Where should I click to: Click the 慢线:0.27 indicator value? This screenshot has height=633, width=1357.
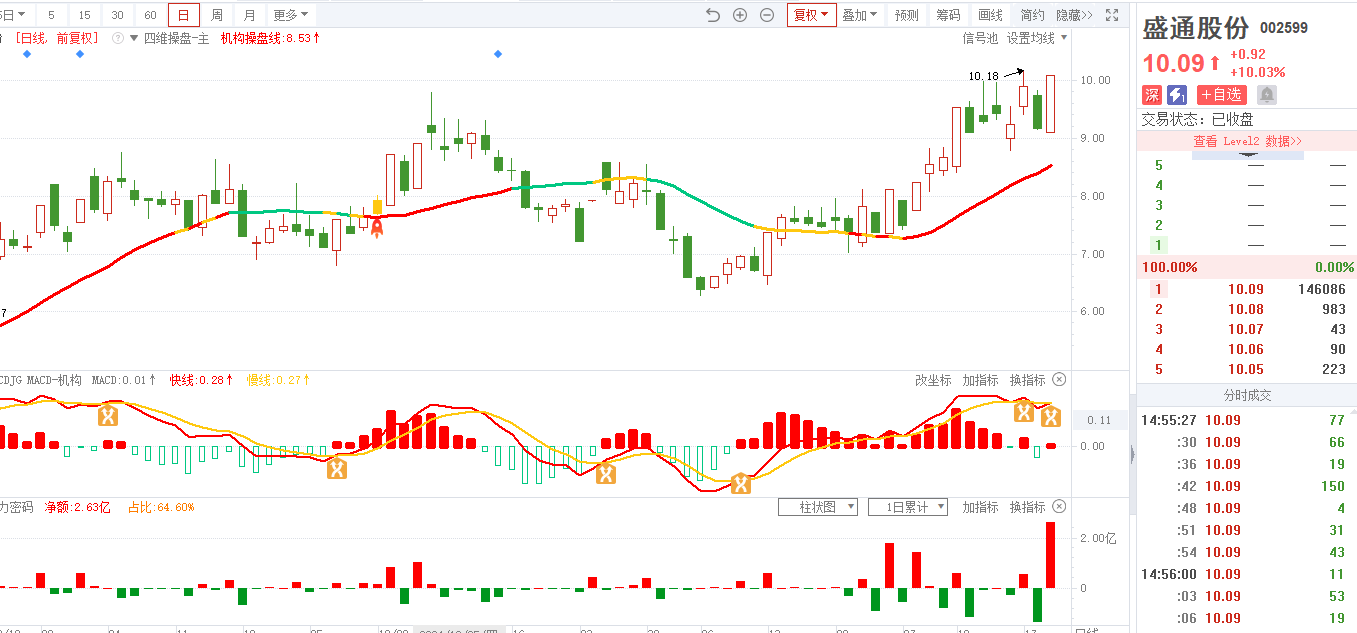point(278,380)
